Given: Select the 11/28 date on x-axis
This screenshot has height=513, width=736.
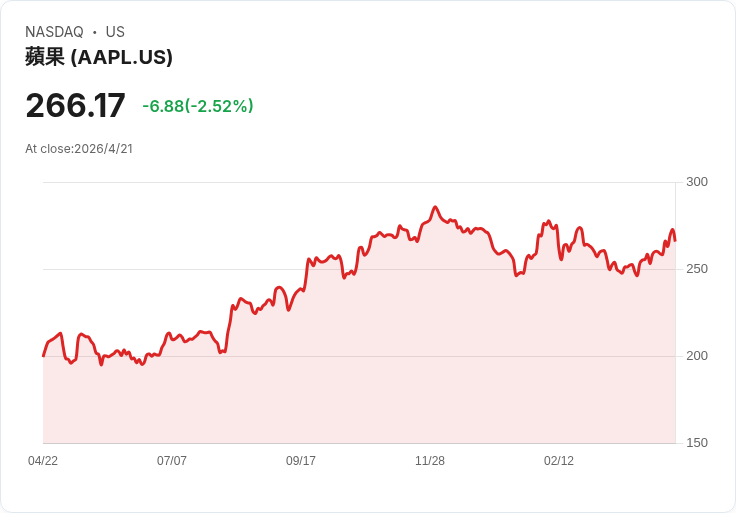Looking at the screenshot, I should click(x=430, y=461).
